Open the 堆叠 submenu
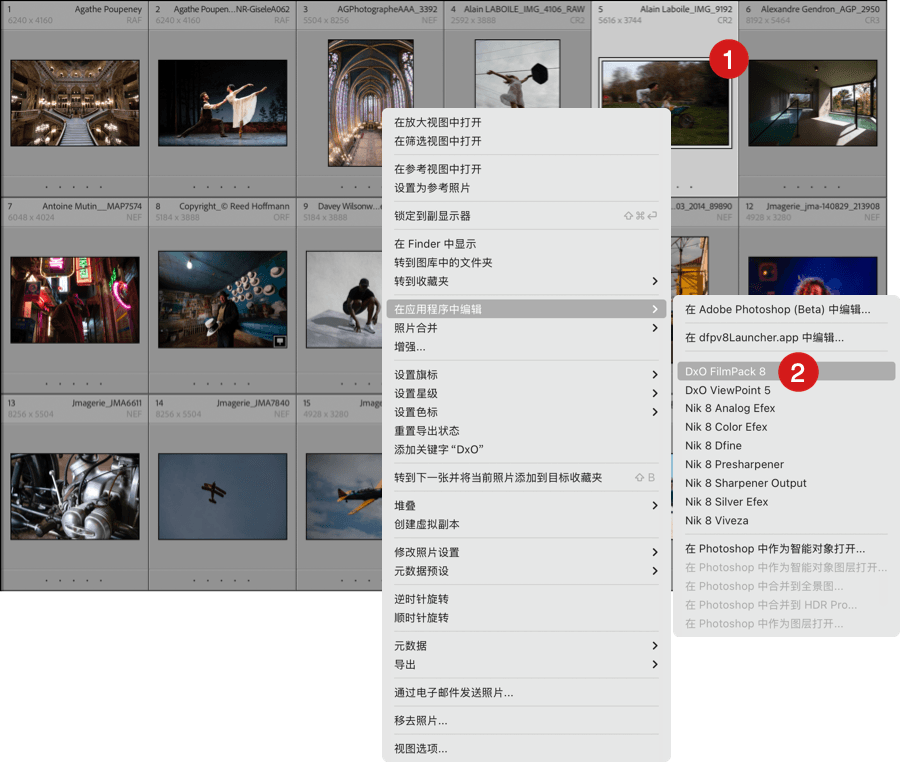The height and width of the screenshot is (762, 900). point(655,506)
